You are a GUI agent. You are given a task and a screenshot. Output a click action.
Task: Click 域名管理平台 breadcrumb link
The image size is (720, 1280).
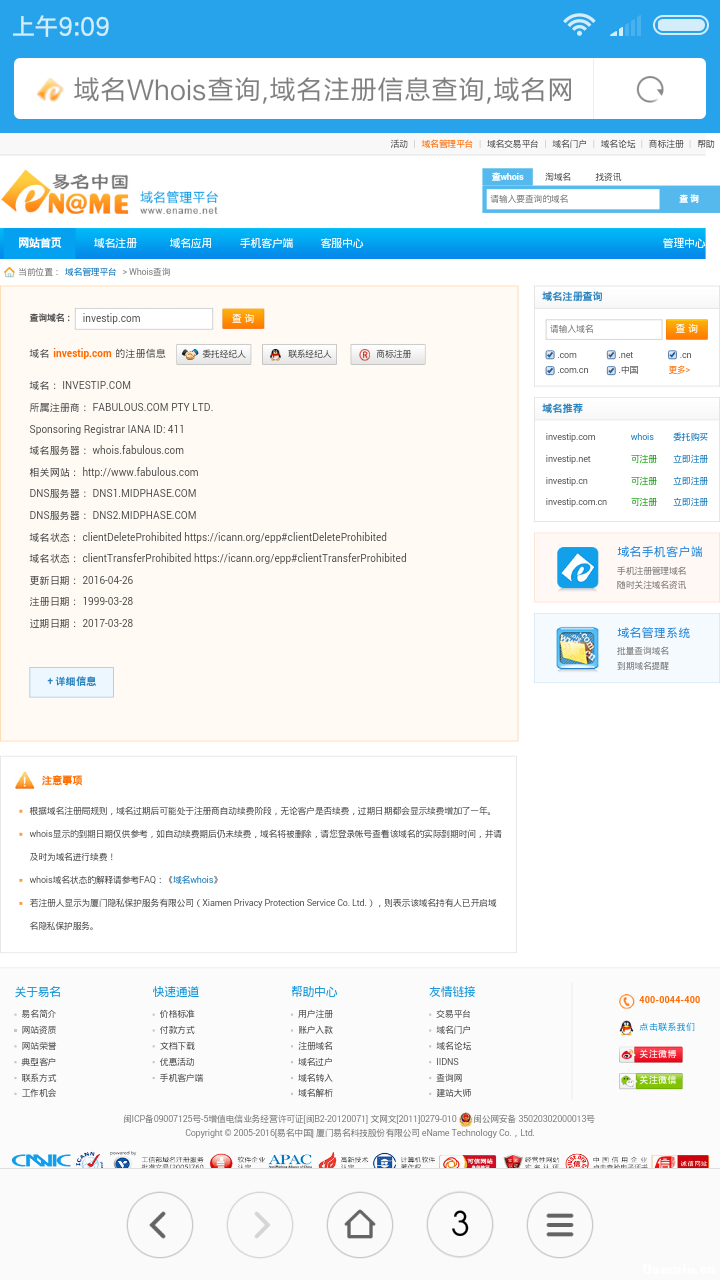tap(90, 272)
